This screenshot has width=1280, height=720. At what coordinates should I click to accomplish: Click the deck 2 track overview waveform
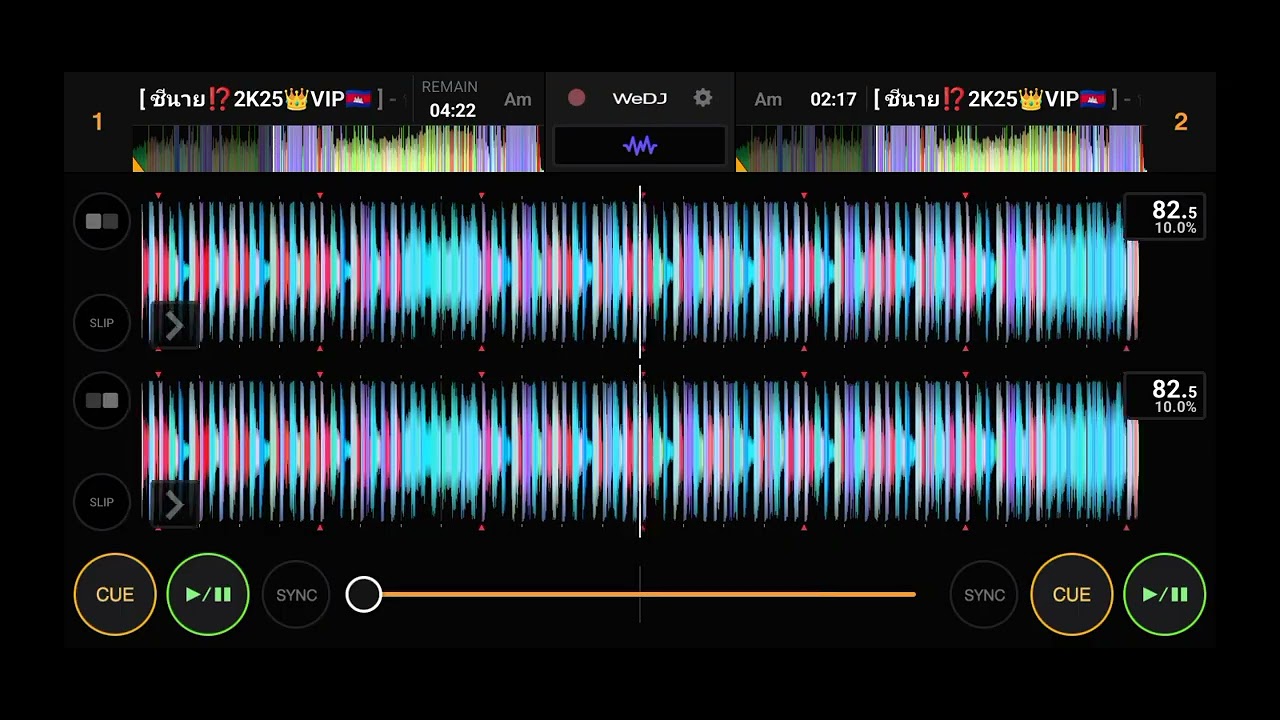point(941,148)
